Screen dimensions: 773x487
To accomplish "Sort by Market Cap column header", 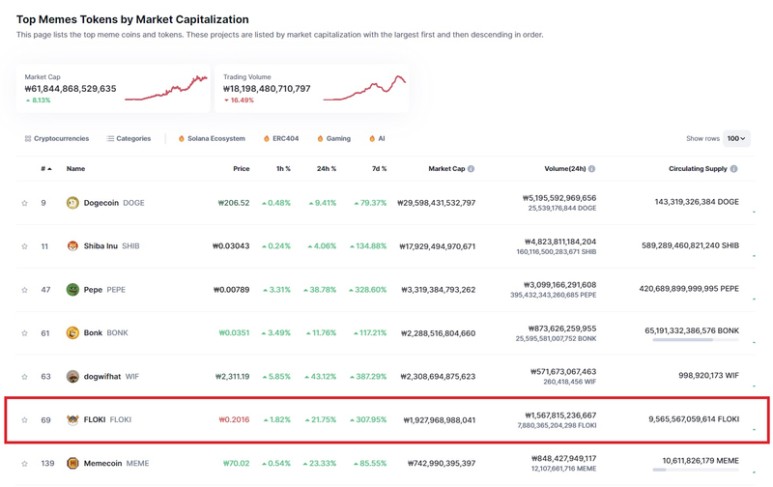I will (447, 169).
